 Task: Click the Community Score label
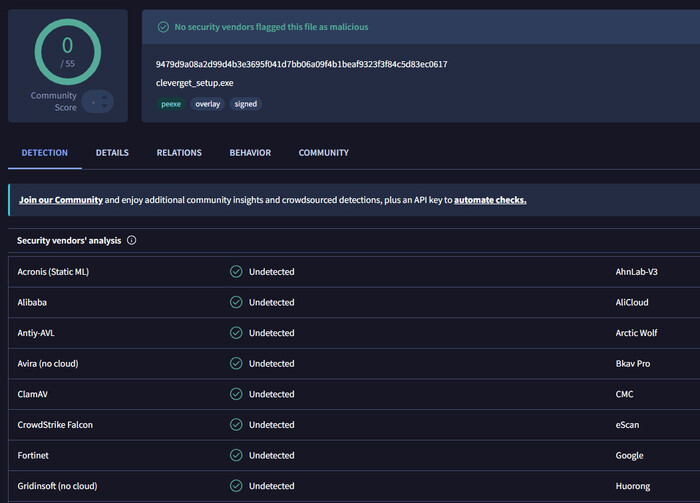pyautogui.click(x=54, y=101)
